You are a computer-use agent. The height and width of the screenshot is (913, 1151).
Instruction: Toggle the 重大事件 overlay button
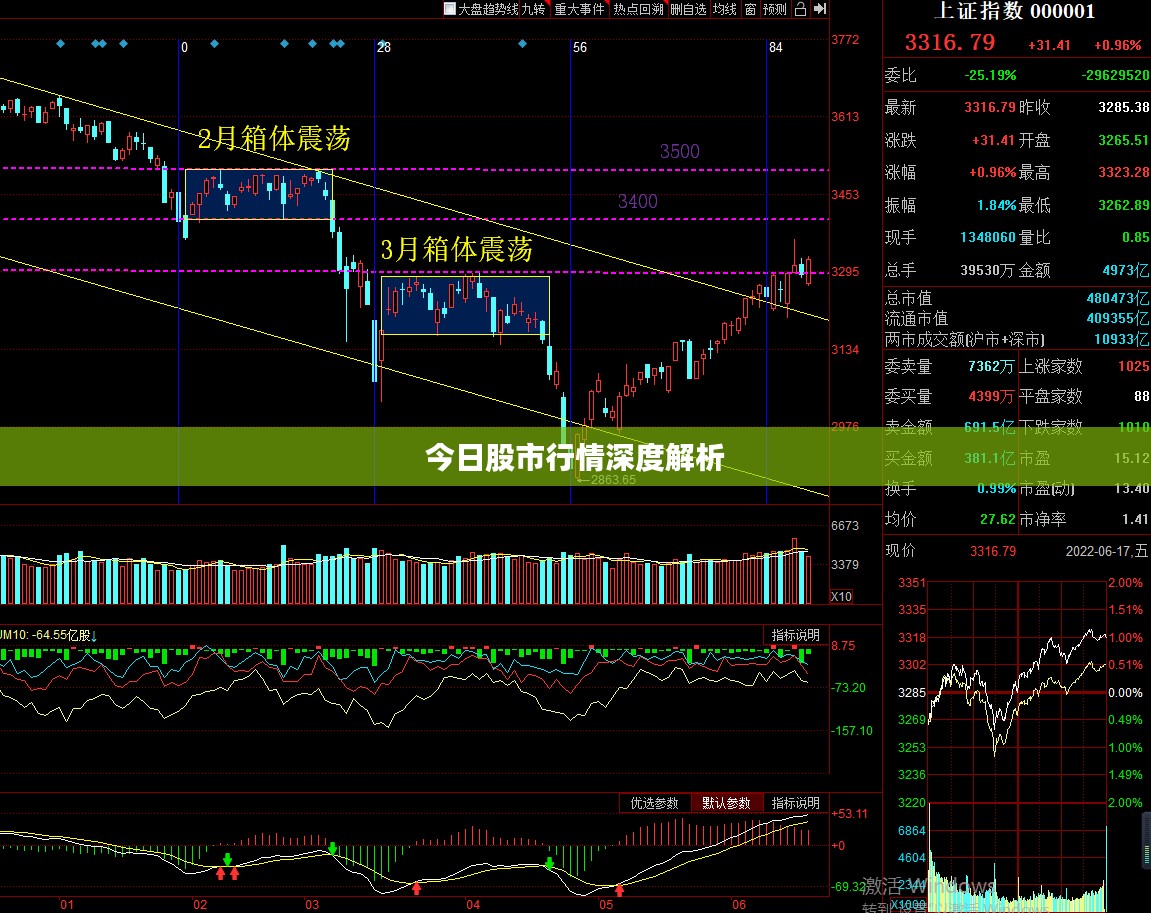pyautogui.click(x=579, y=9)
